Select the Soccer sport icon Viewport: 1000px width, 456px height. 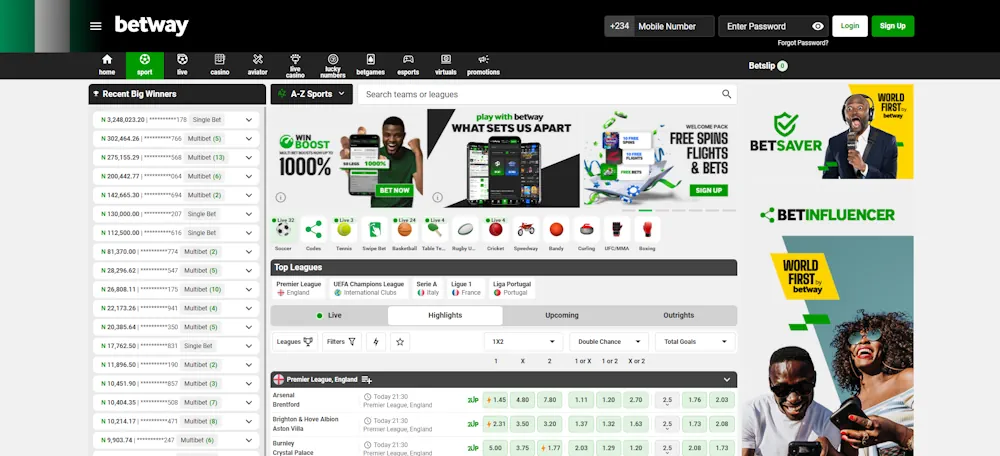(x=283, y=230)
